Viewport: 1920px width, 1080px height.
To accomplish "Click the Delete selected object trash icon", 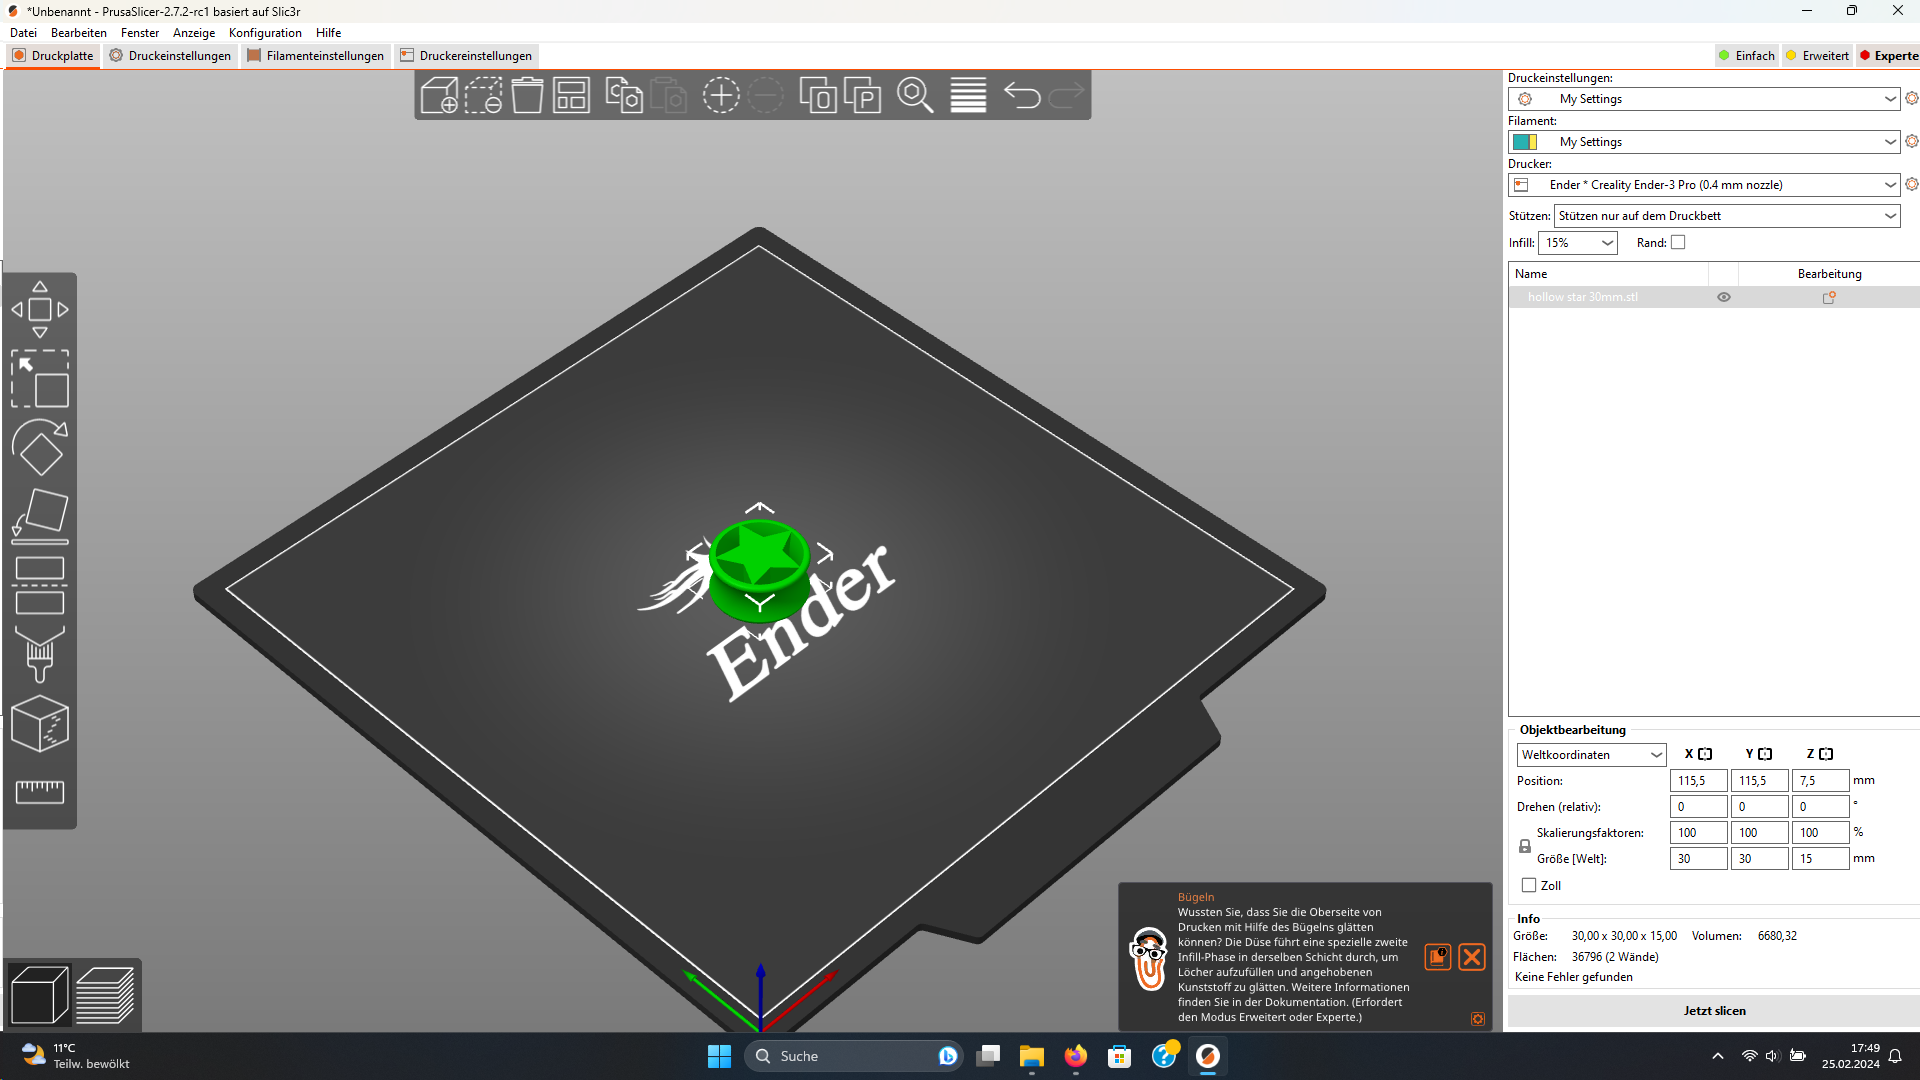I will pos(527,95).
